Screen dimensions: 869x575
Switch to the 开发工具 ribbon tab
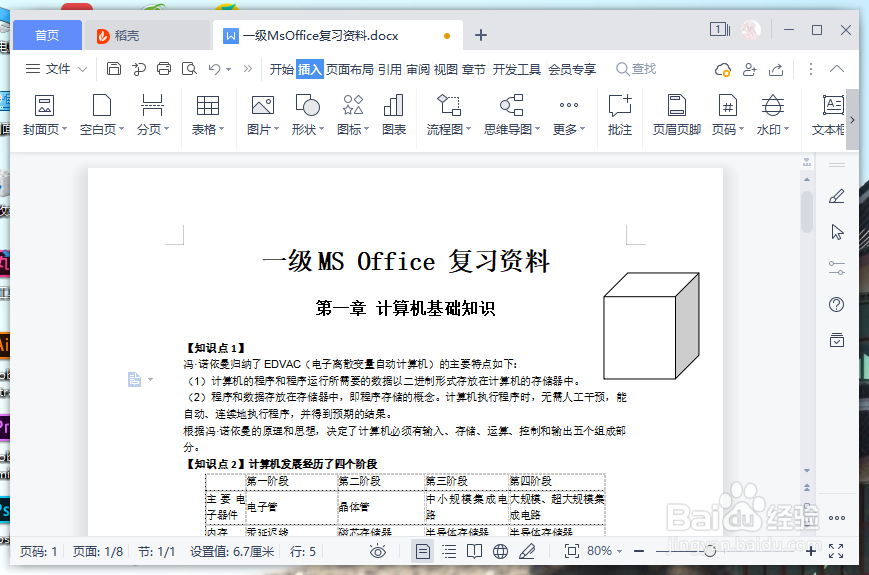[517, 69]
